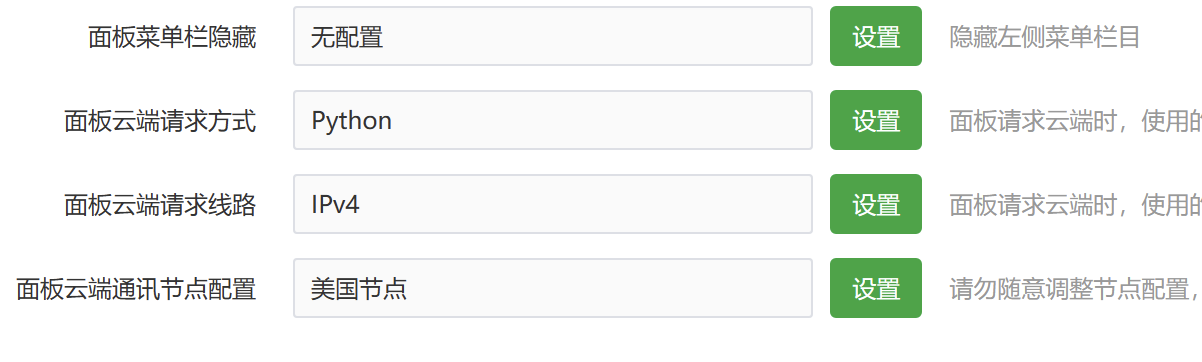Click the 美国节点 text value
This screenshot has width=1202, height=362.
click(x=359, y=289)
